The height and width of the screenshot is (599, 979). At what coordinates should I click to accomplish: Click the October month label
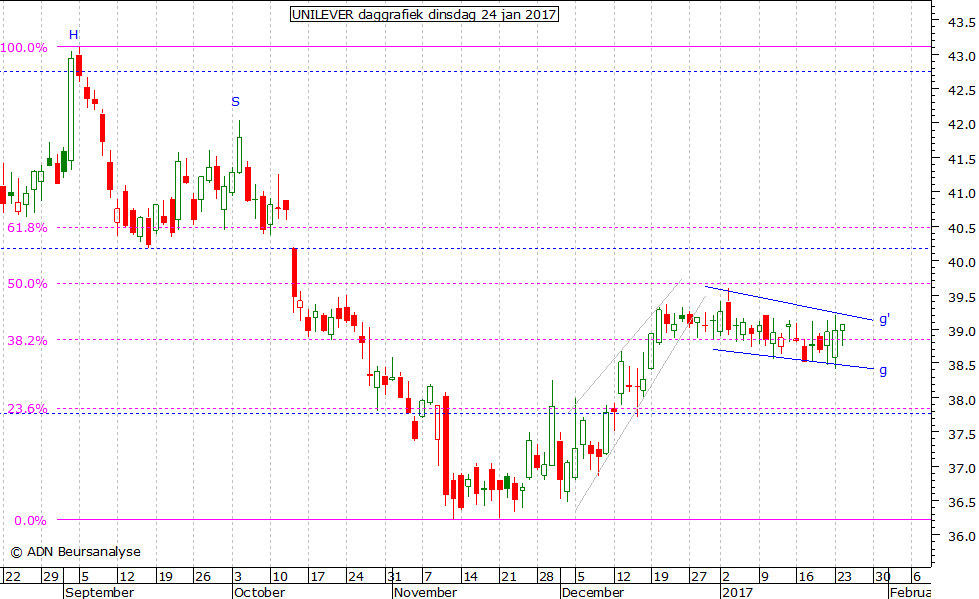click(x=259, y=592)
